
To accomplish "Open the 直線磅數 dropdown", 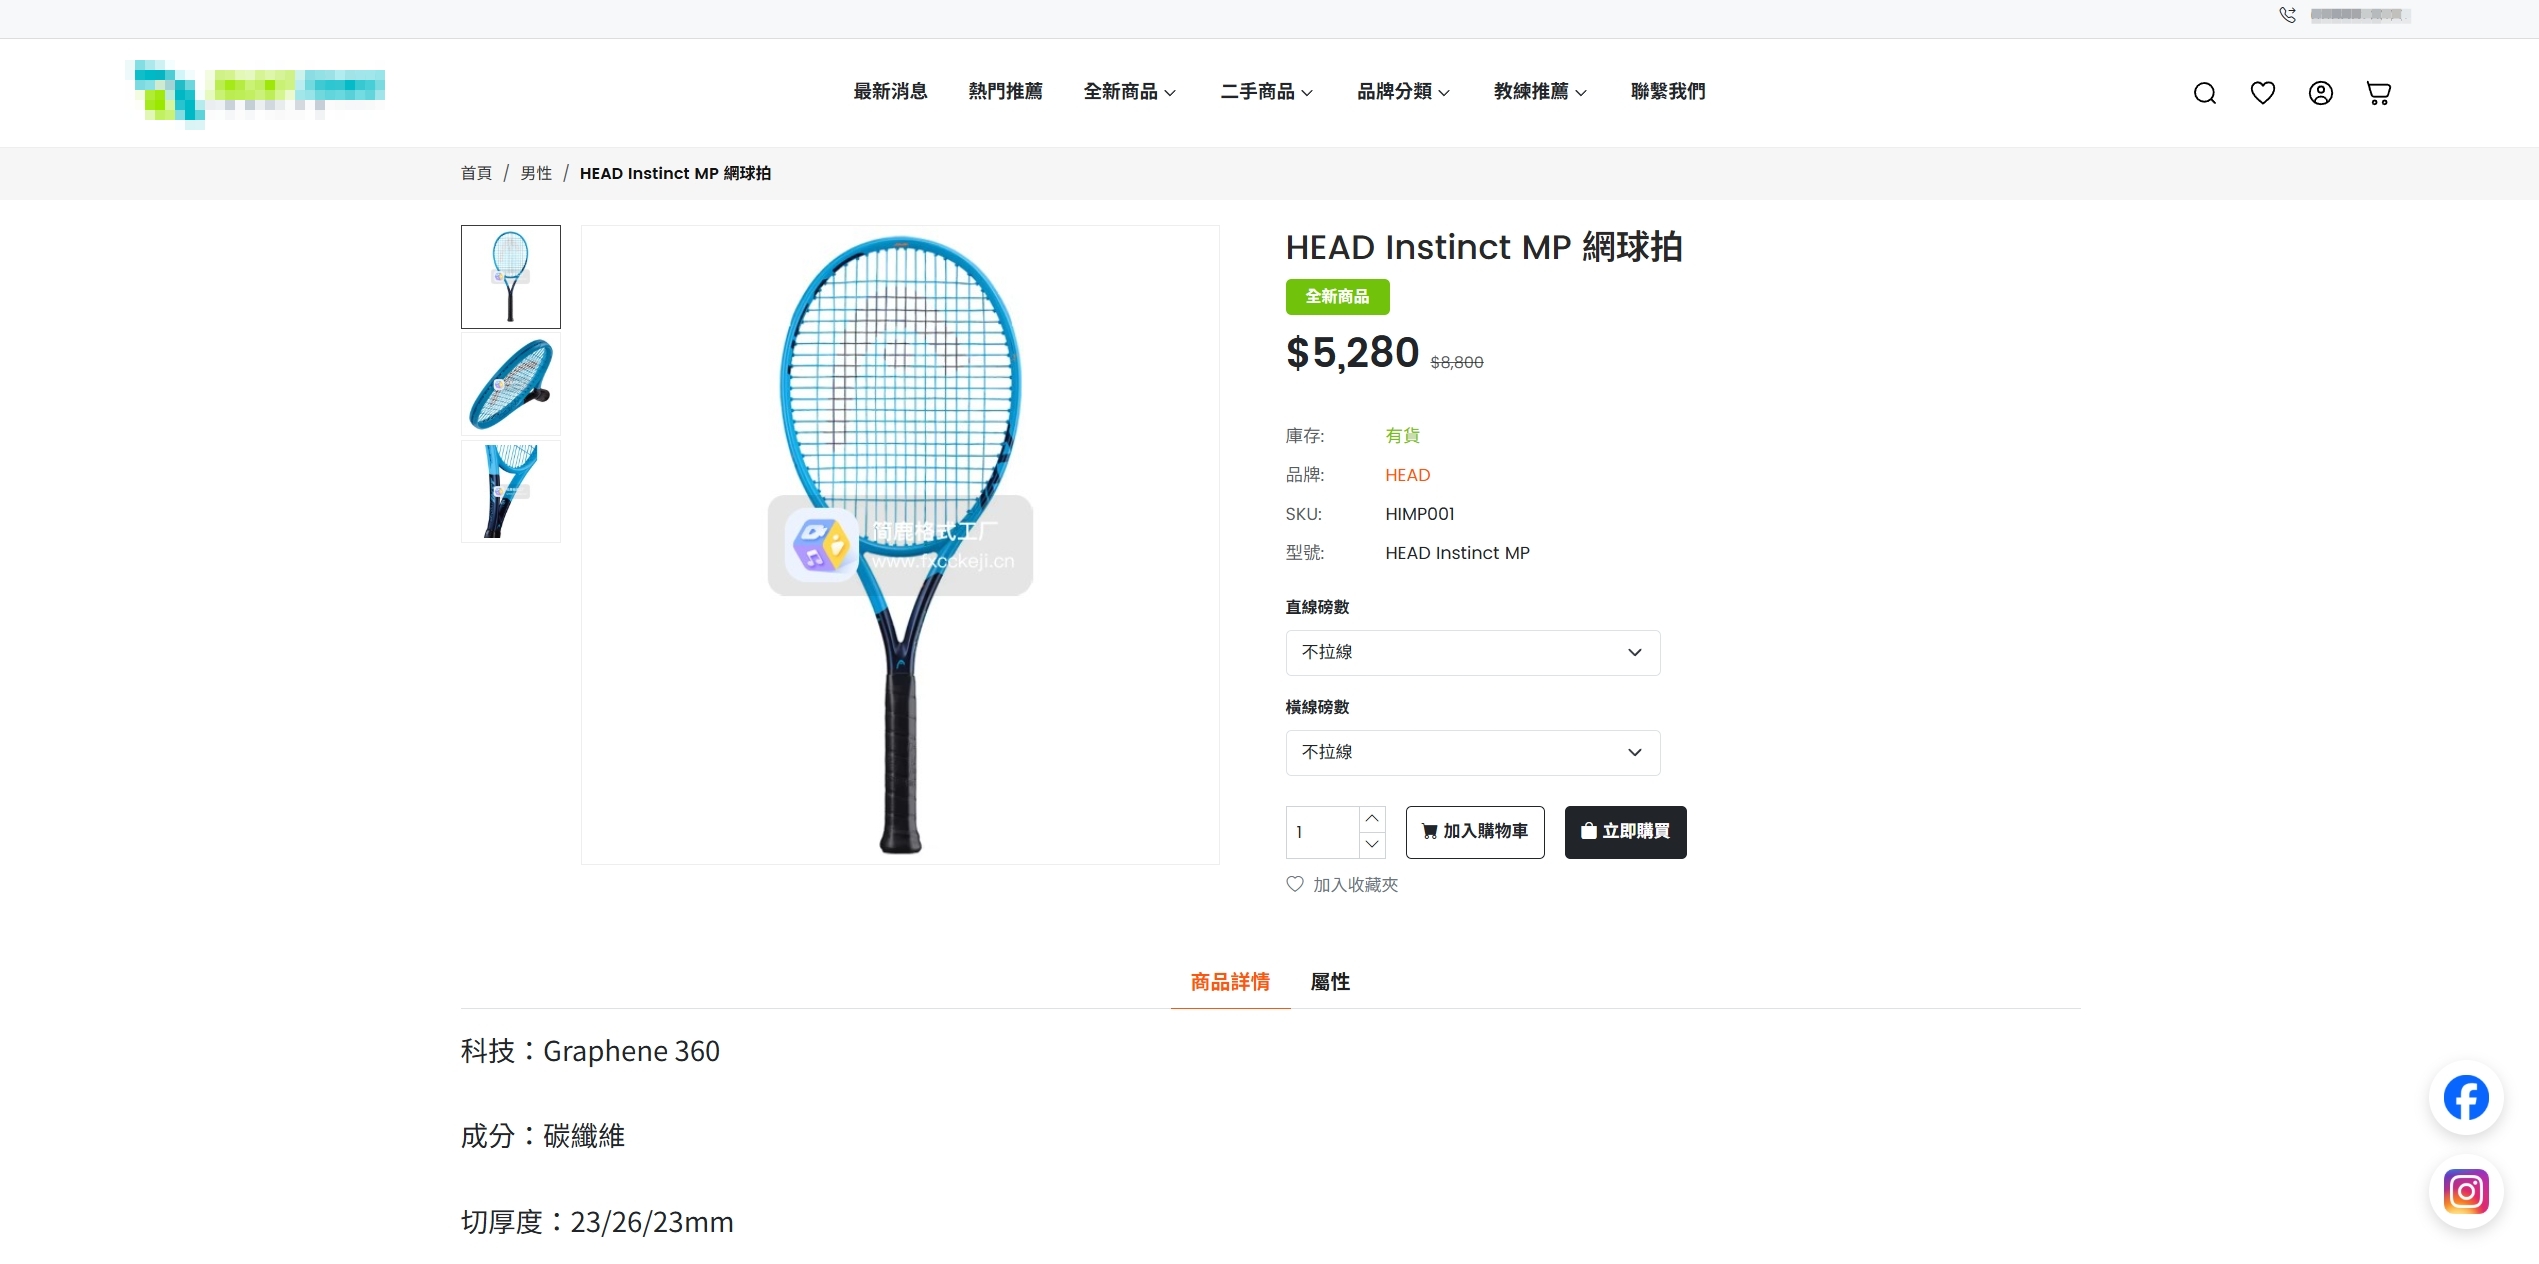I will (x=1472, y=653).
